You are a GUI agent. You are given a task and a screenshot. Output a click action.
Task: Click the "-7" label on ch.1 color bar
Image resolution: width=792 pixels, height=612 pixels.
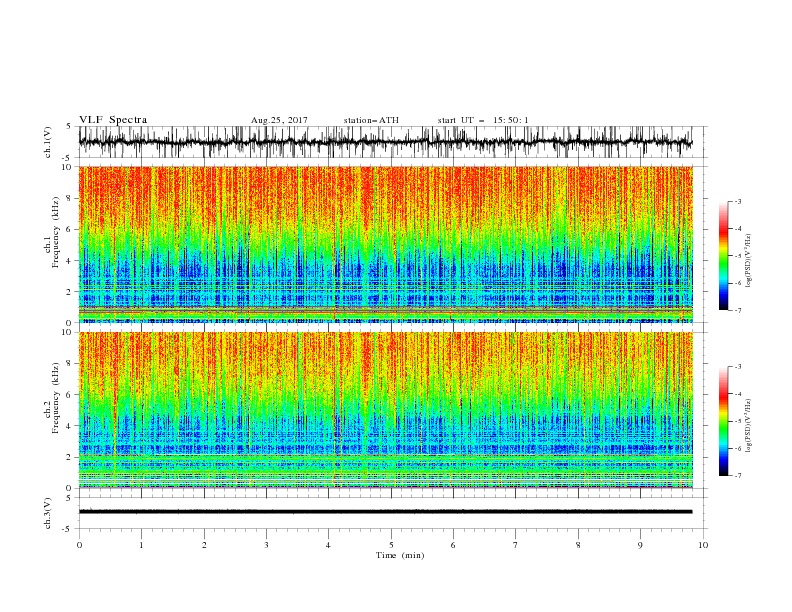[738, 310]
